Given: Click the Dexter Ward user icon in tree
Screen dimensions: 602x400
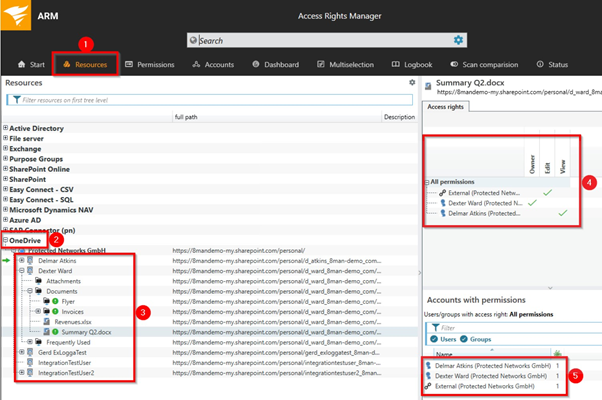Looking at the screenshot, I should 30,271.
